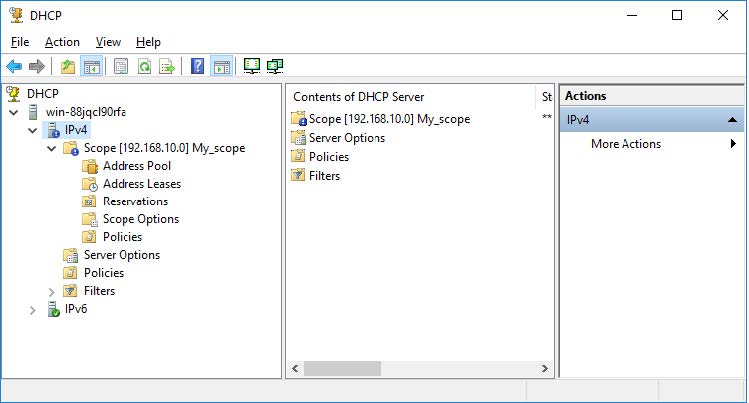Click the horizontal scrollbar thumb in contents pane
The height and width of the screenshot is (403, 749).
click(342, 369)
